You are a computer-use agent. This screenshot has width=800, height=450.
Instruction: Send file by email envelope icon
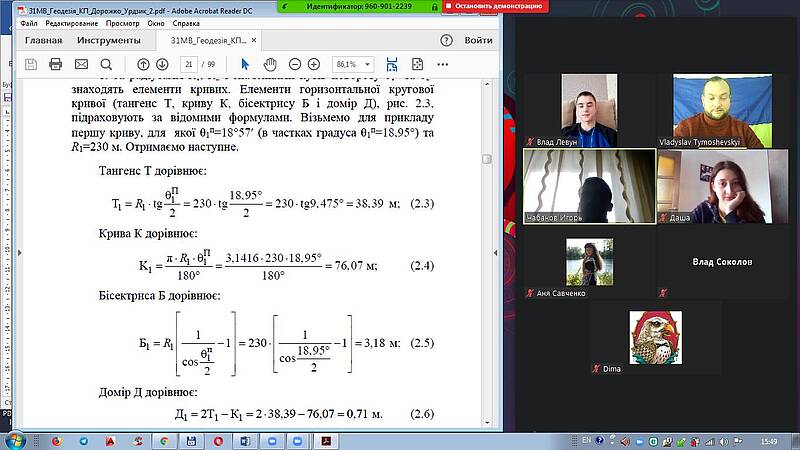click(80, 64)
